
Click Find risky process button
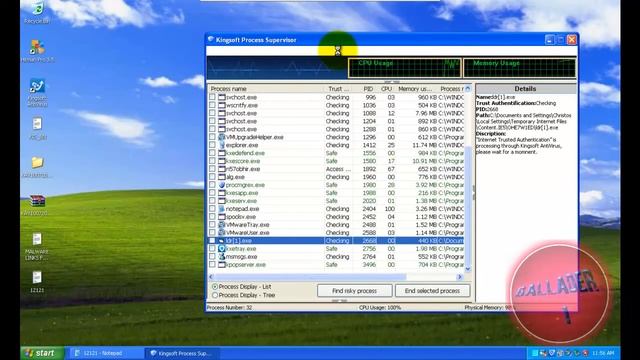pyautogui.click(x=354, y=291)
